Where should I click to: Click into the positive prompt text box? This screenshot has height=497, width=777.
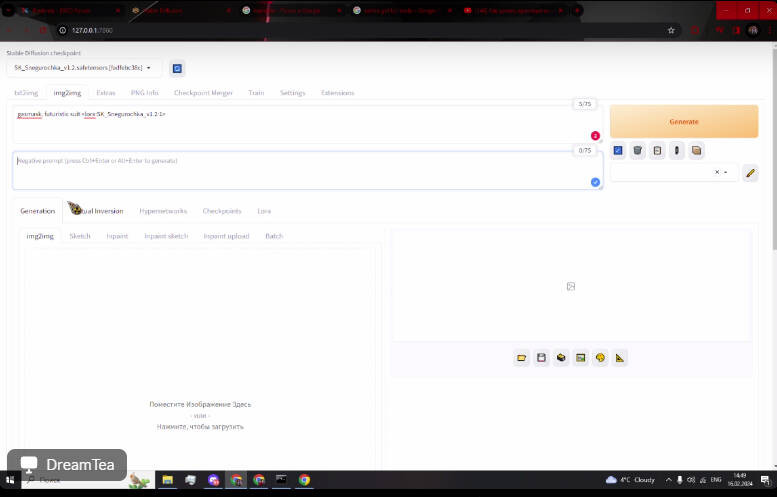(x=307, y=124)
